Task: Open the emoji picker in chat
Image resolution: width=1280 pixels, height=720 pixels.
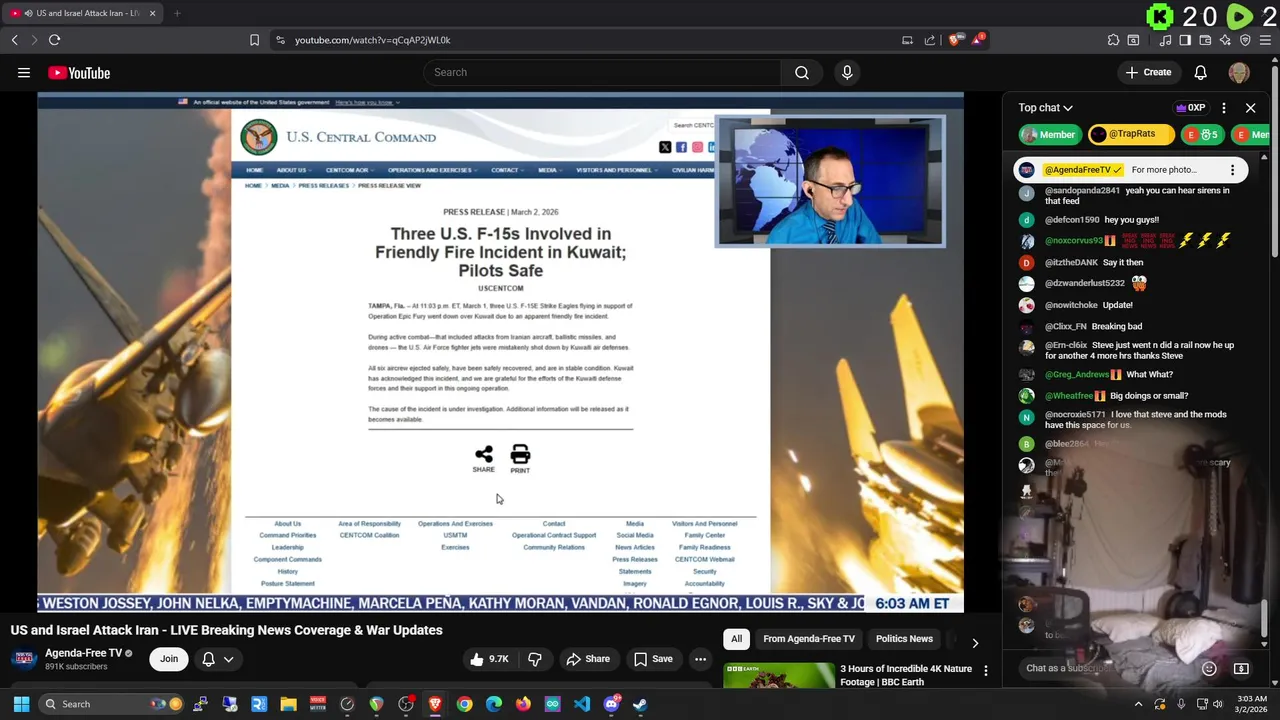Action: pyautogui.click(x=1209, y=668)
